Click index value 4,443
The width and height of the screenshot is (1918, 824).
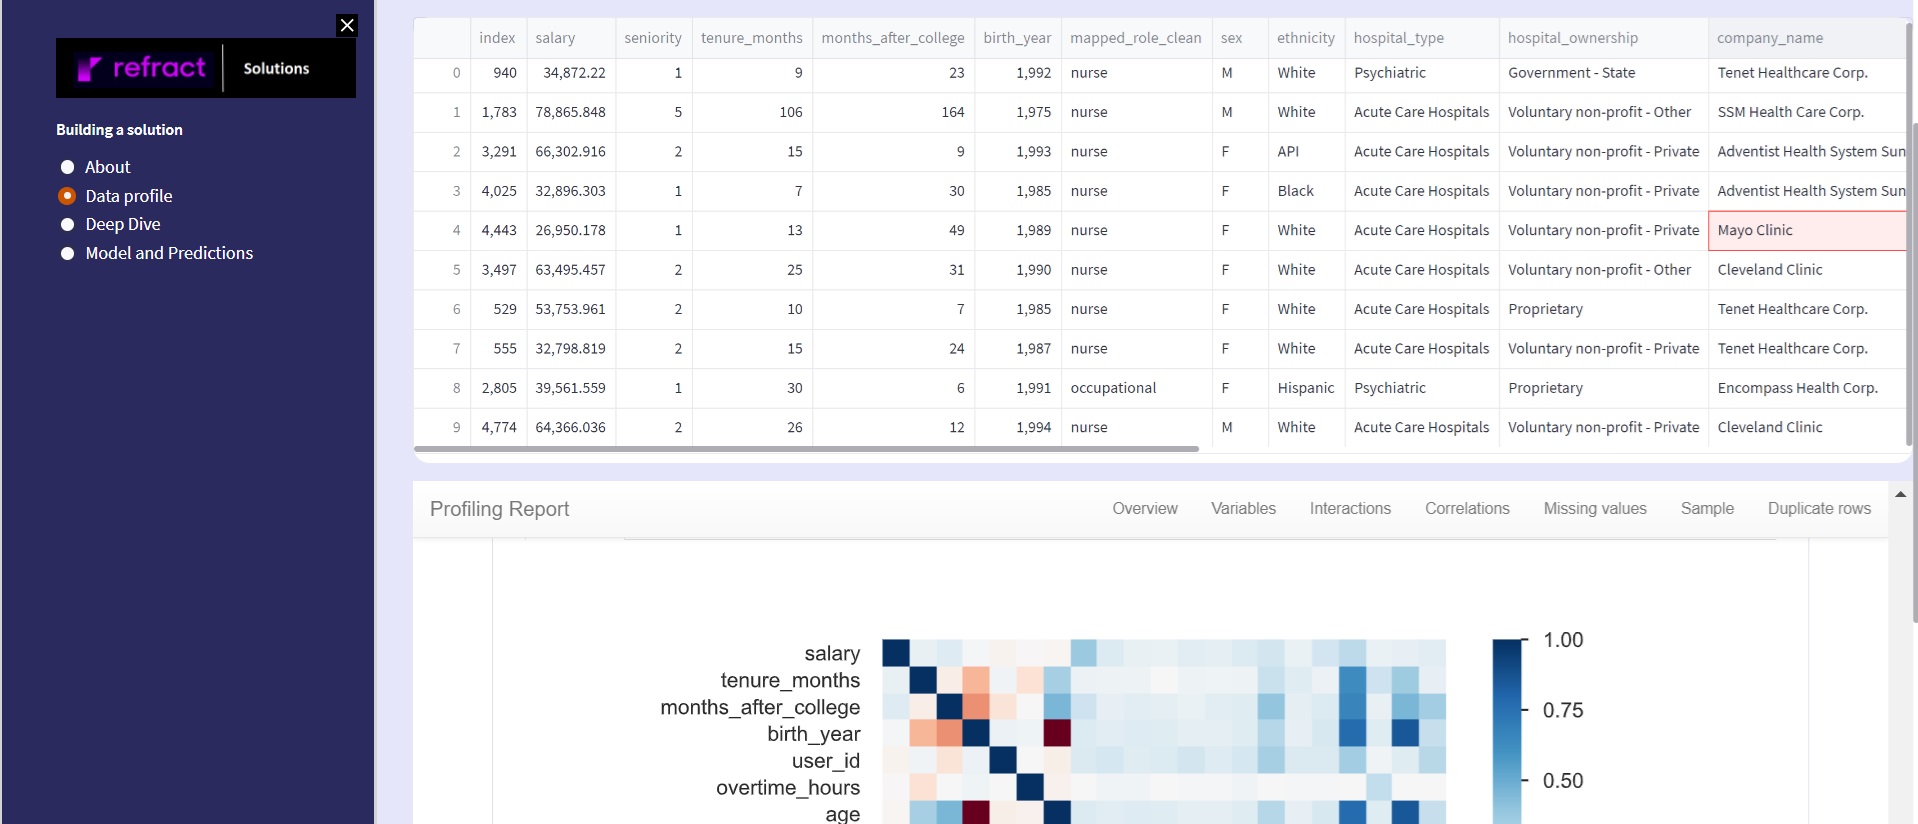pos(498,230)
